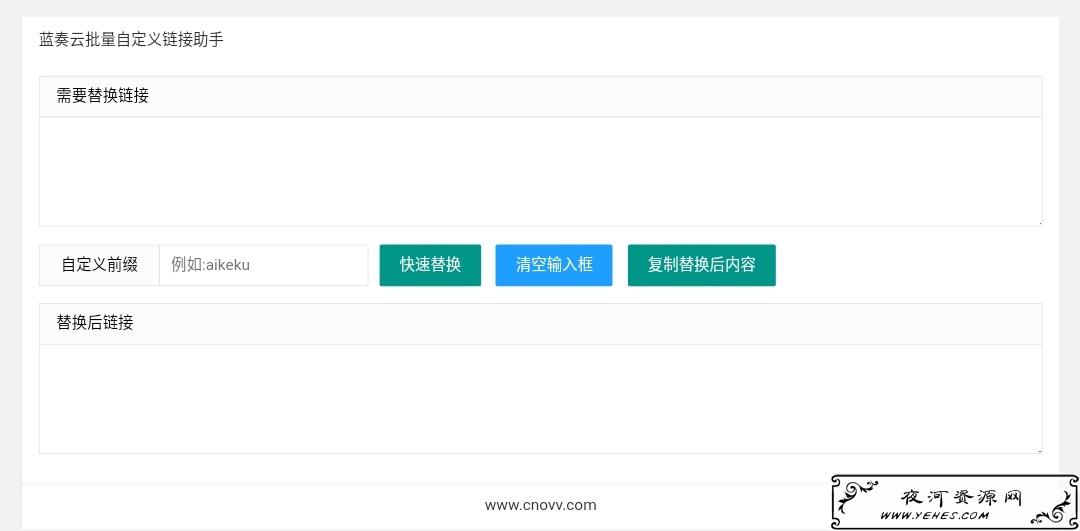Click the 自定义前缀 label

99,265
